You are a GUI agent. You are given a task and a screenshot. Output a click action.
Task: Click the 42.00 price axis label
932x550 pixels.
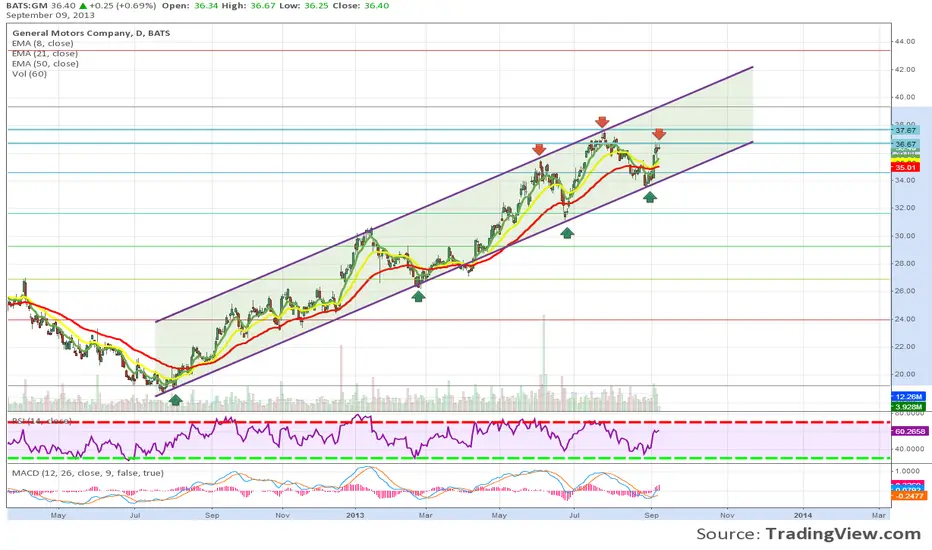[905, 70]
